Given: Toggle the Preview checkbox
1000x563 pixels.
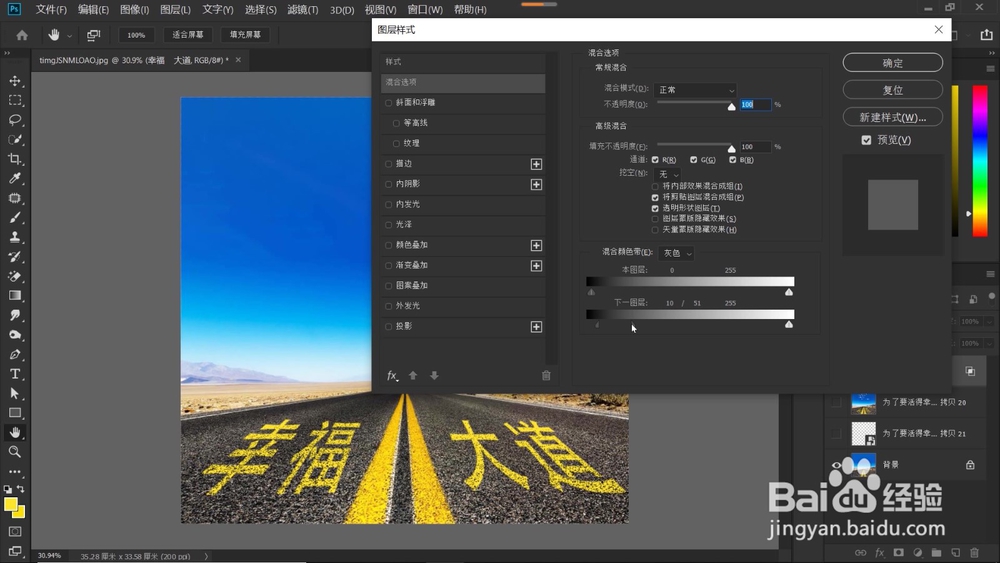Looking at the screenshot, I should [x=866, y=140].
